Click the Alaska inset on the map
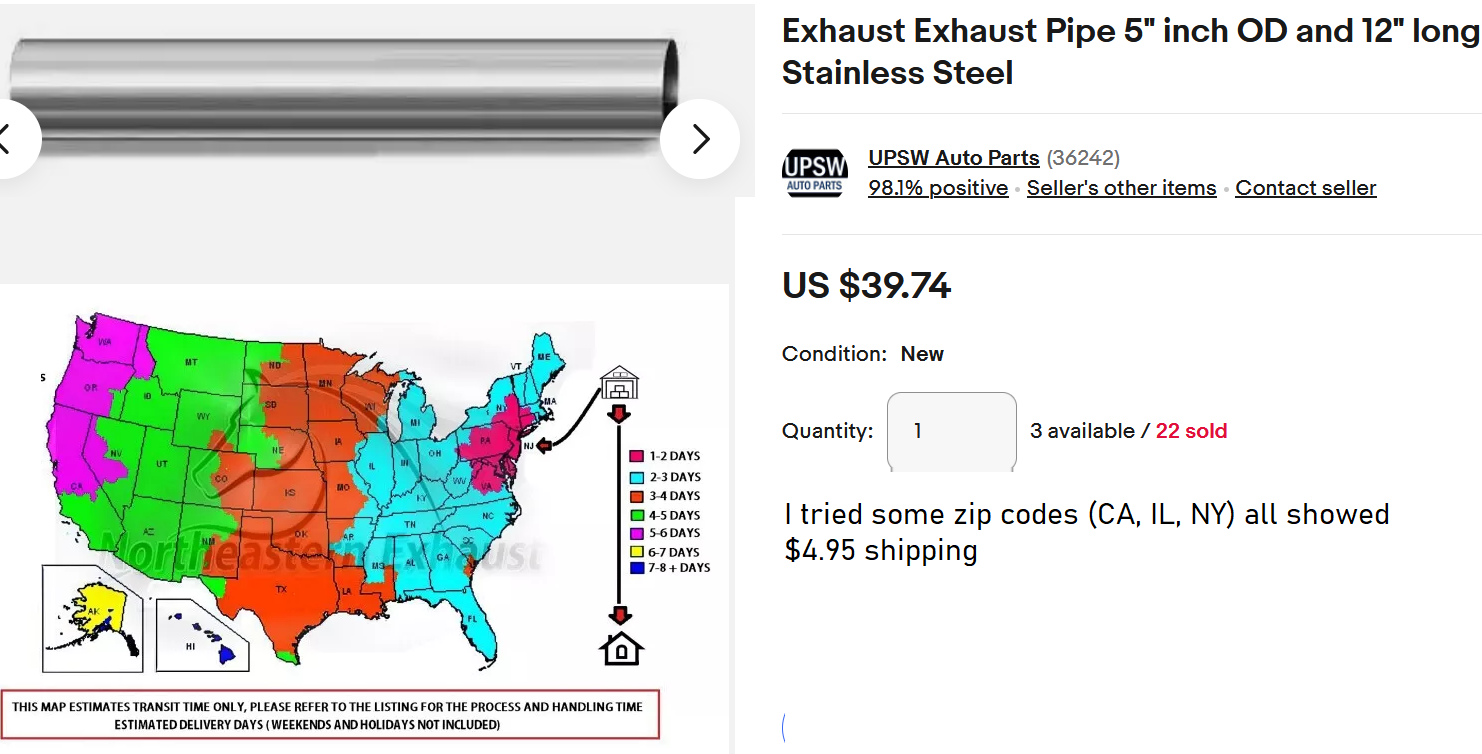1482x754 pixels. 91,617
